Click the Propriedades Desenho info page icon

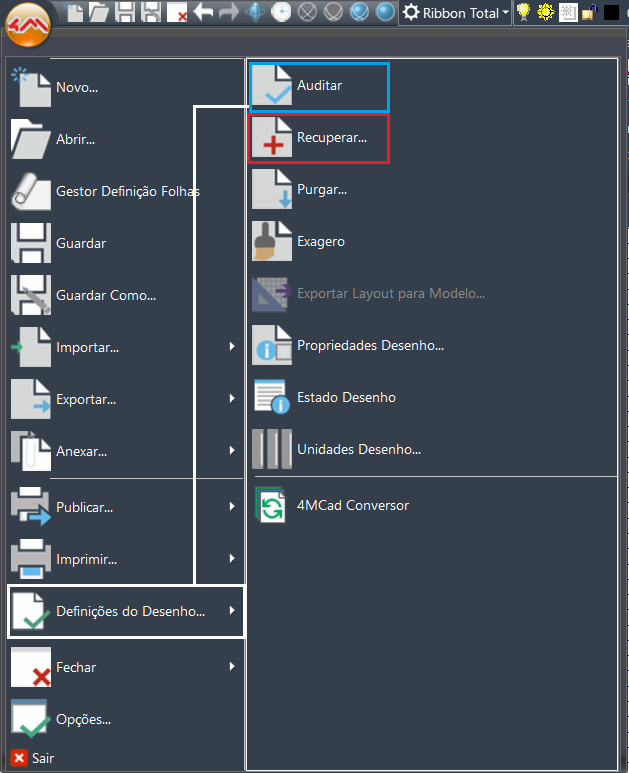point(272,345)
